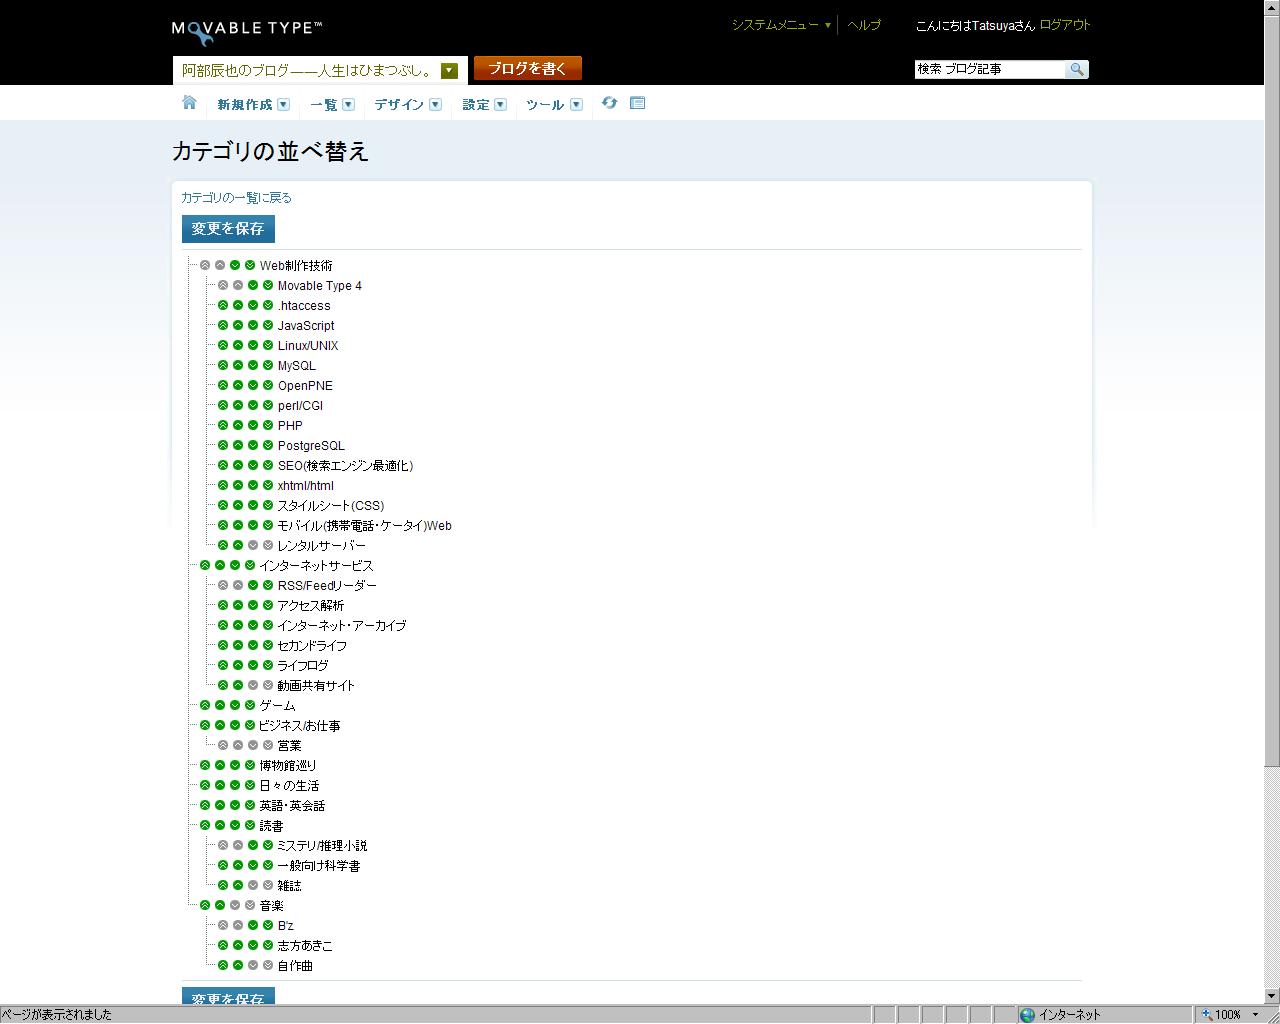Move ゲーム down one position

235,705
